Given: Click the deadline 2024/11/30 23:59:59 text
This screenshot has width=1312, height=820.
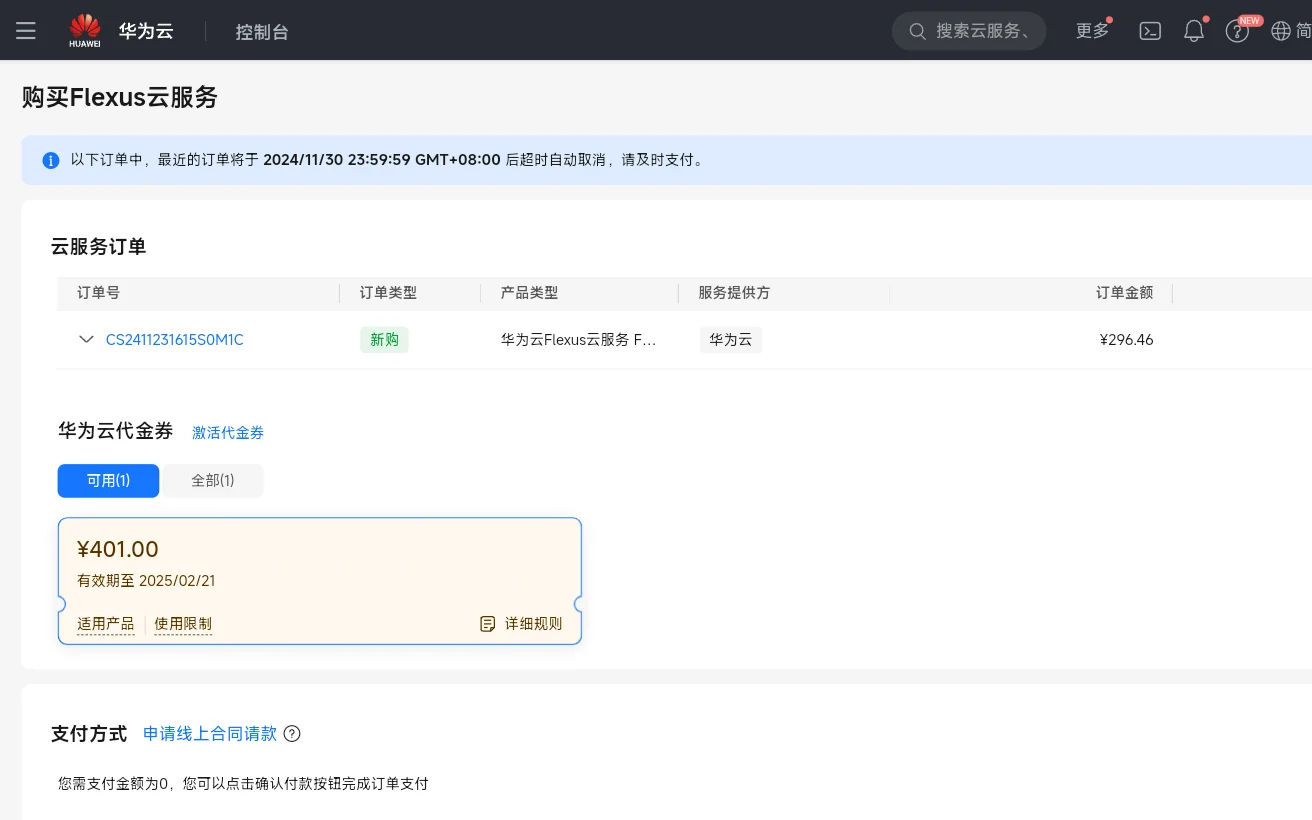Looking at the screenshot, I should [x=382, y=160].
